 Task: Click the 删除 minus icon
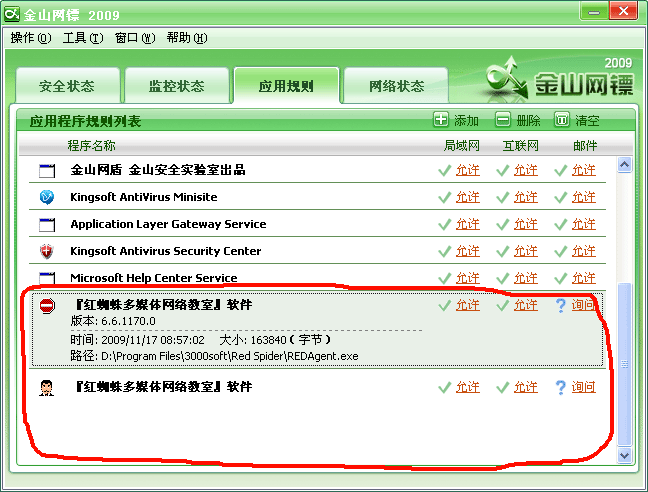(502, 120)
